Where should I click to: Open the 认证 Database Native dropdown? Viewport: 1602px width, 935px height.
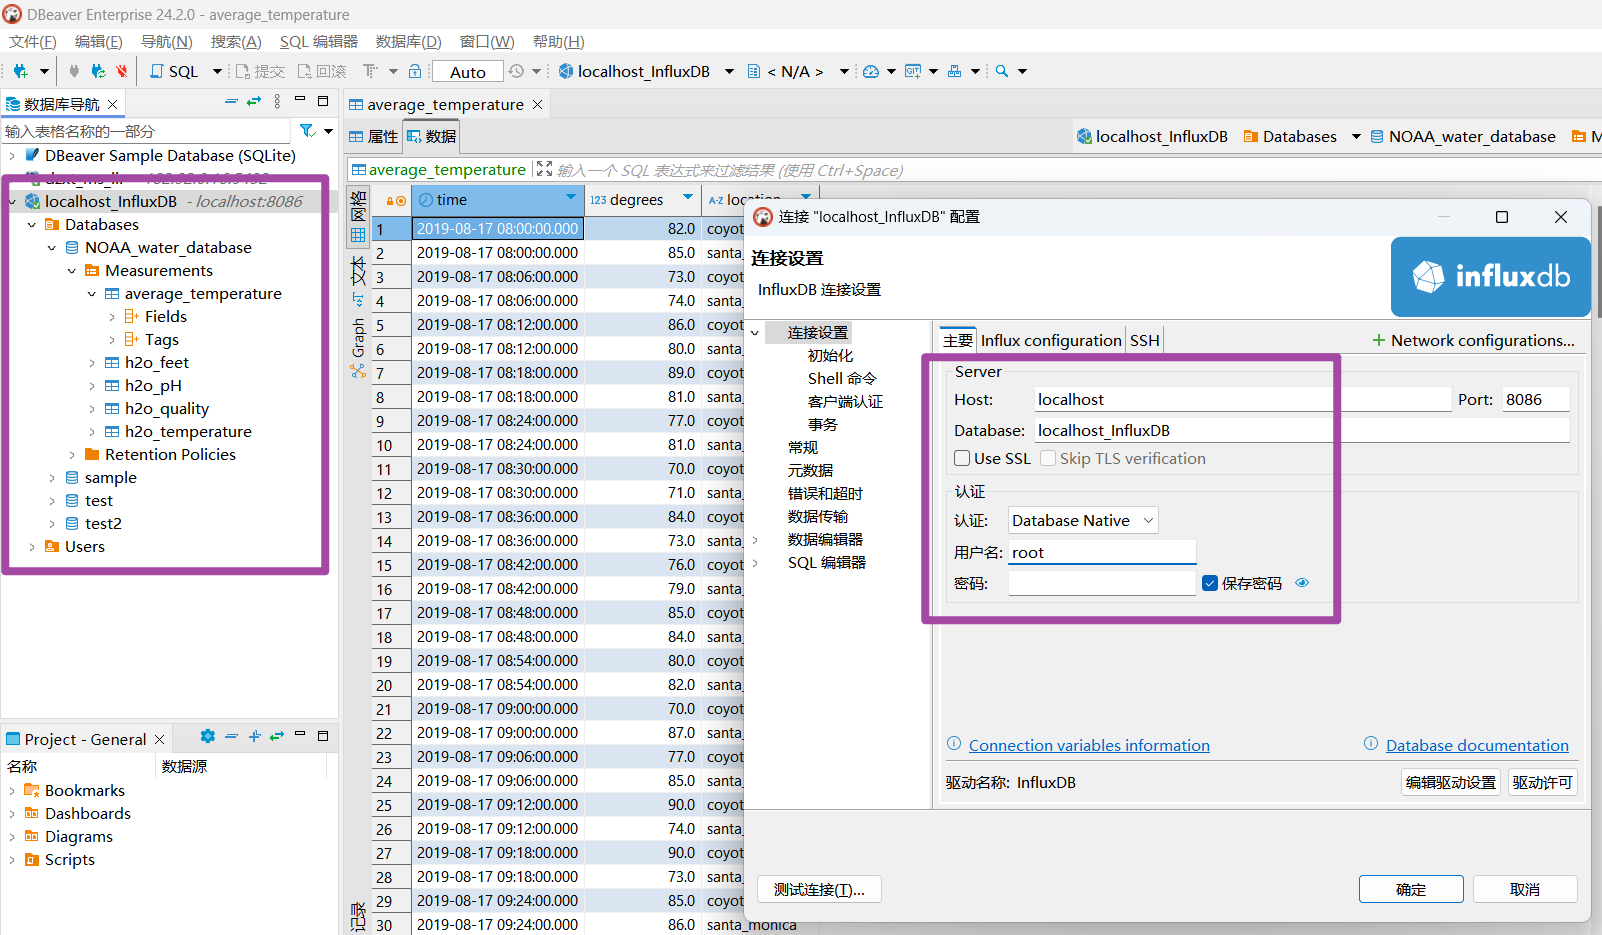[x=1083, y=520]
